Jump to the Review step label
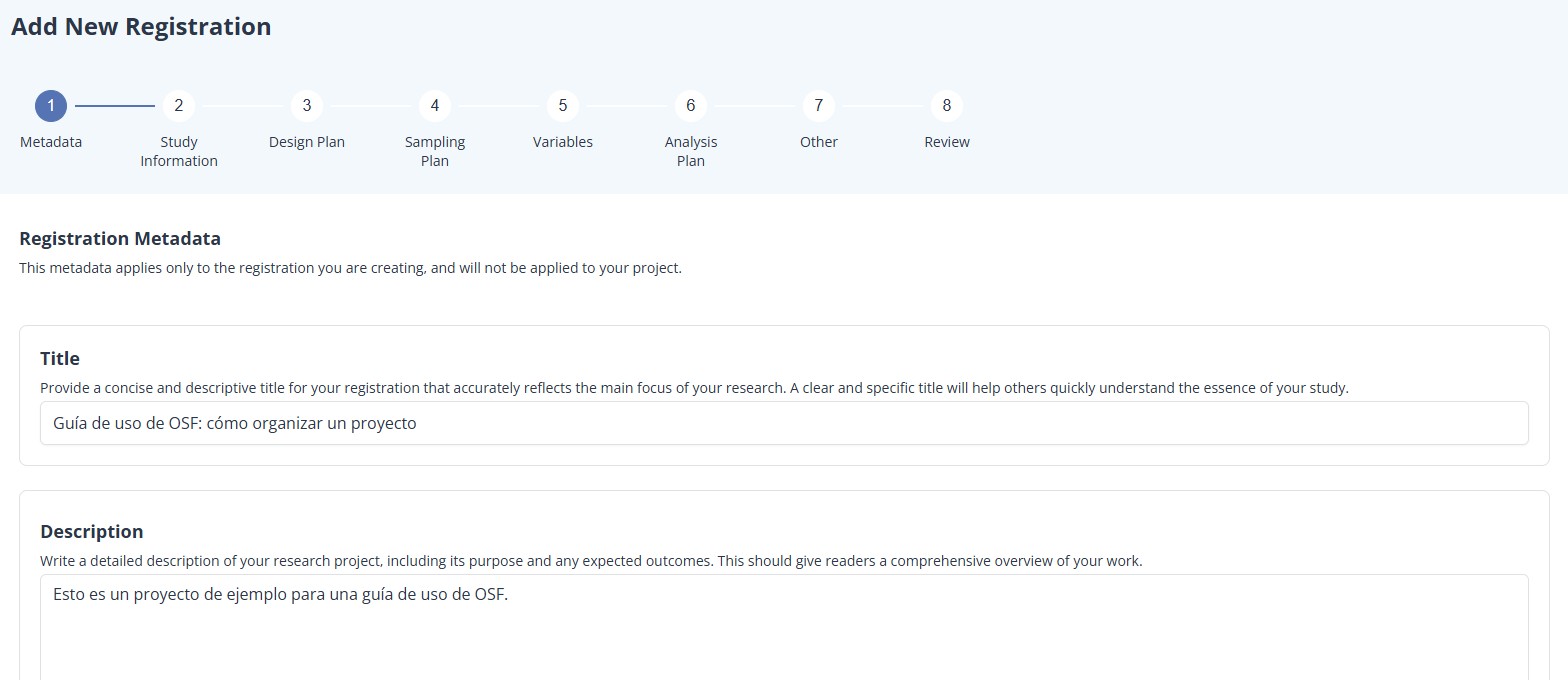The image size is (1568, 680). click(x=947, y=142)
